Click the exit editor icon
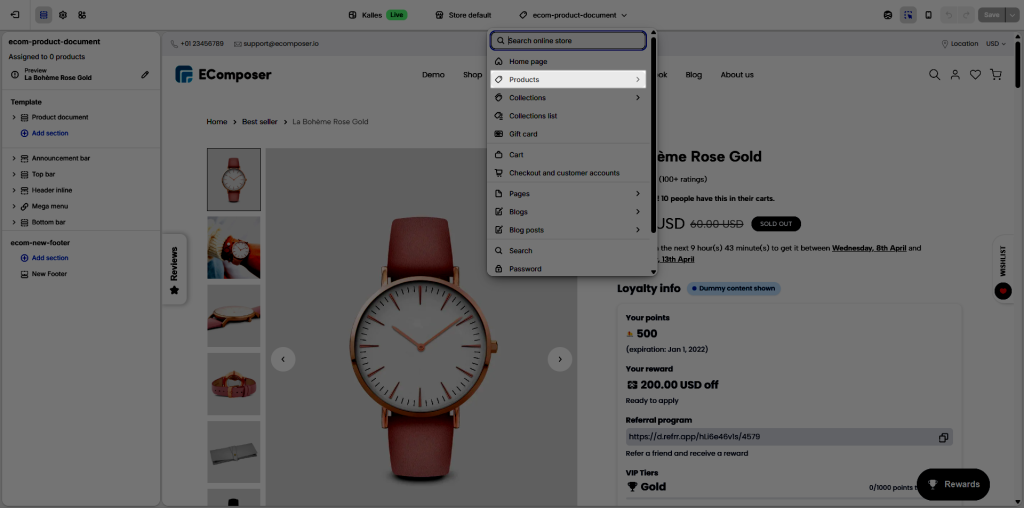Viewport: 1024px width, 508px height. tap(15, 15)
